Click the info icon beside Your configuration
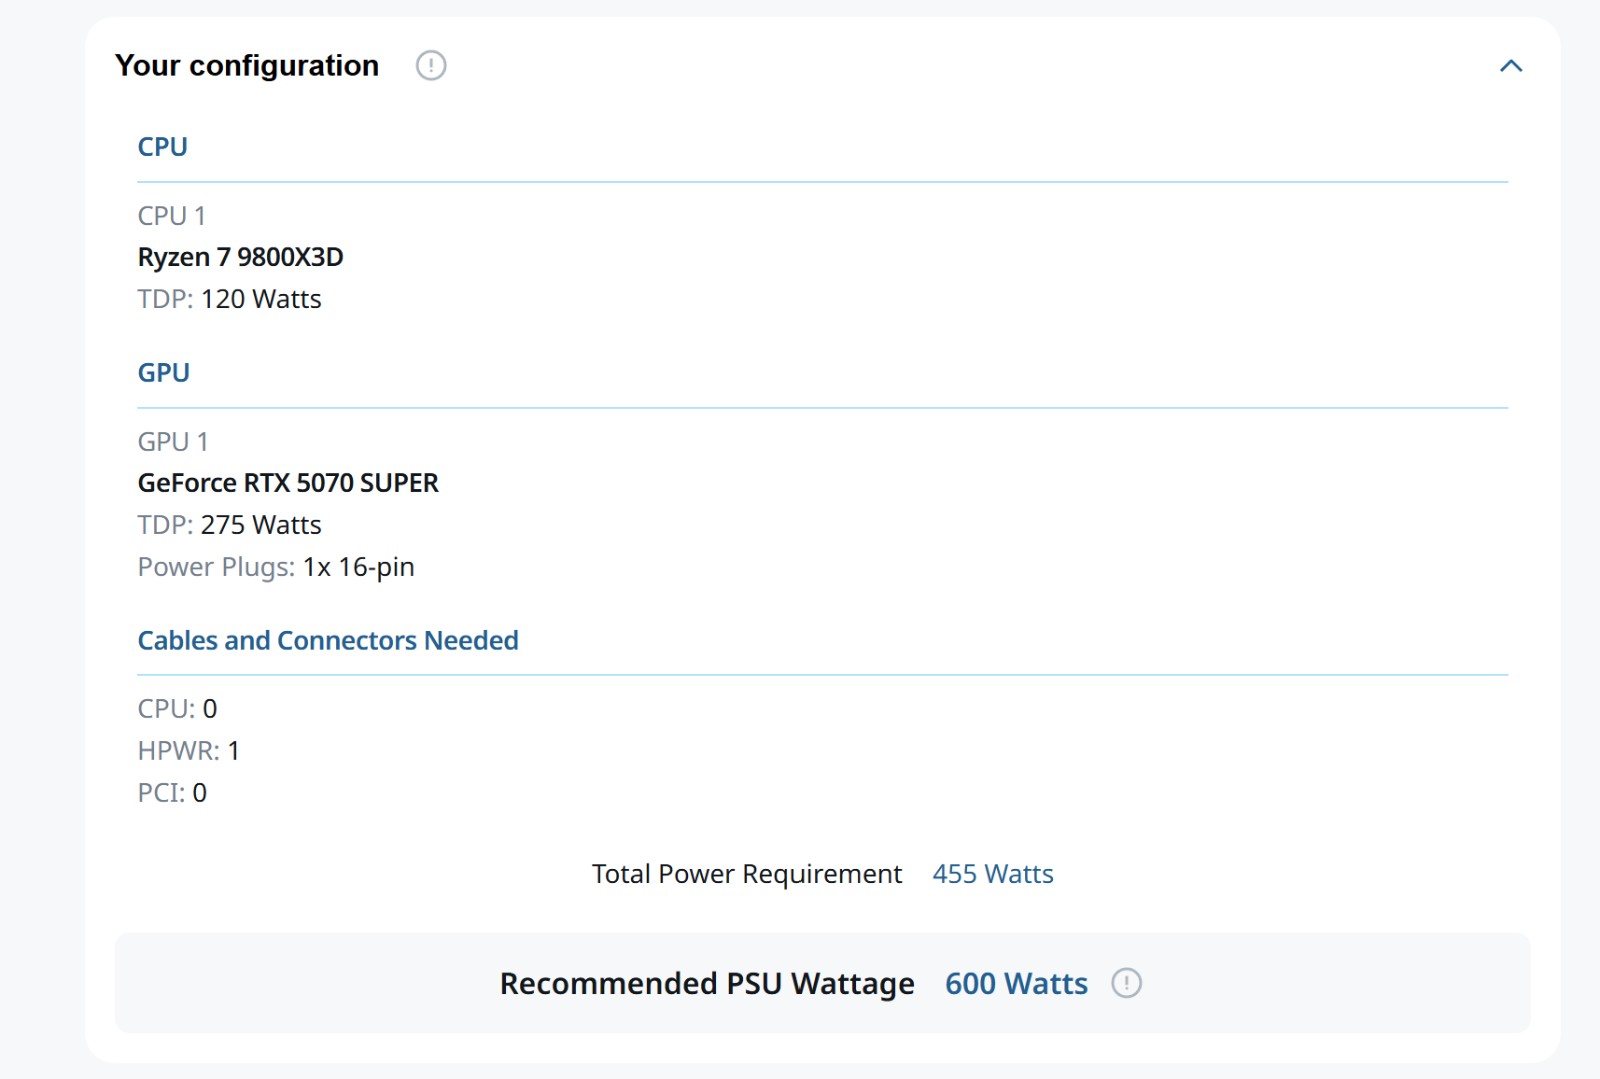1600x1079 pixels. pyautogui.click(x=430, y=66)
